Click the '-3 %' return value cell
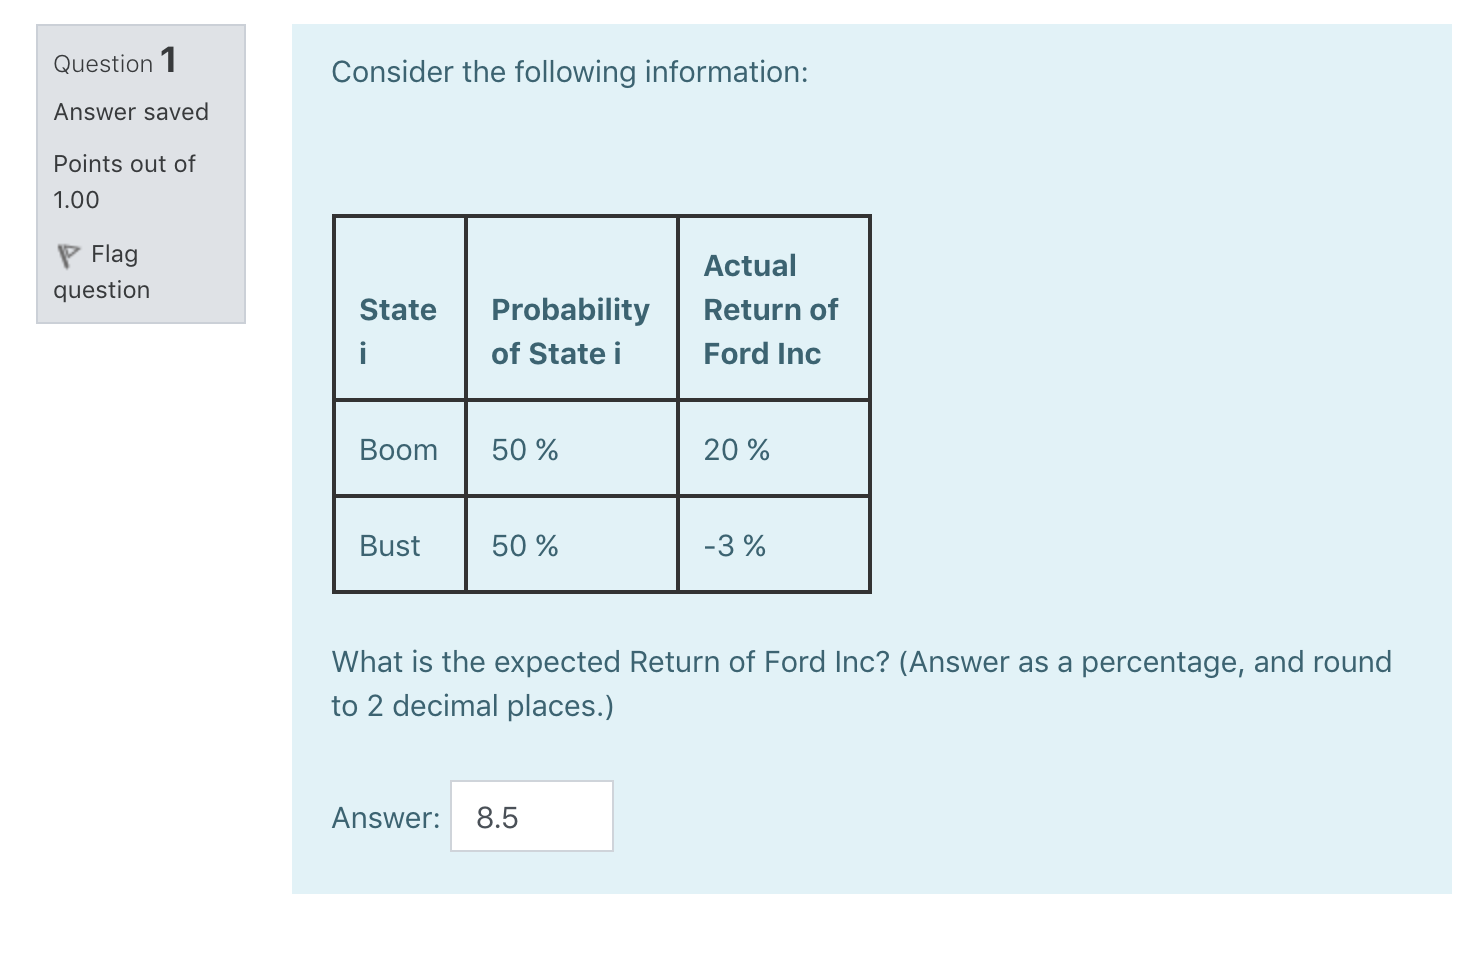Screen dimensions: 1472x966 [733, 545]
